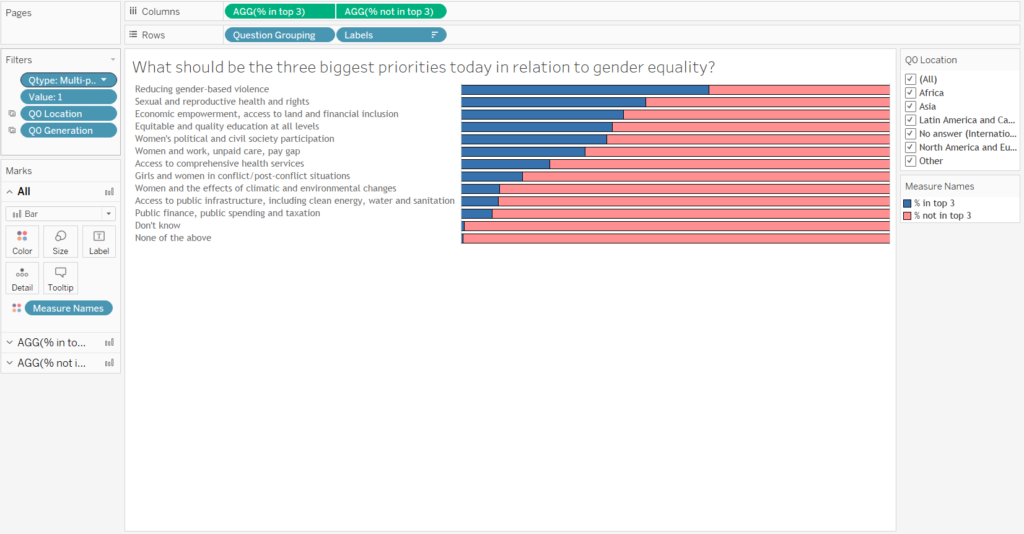This screenshot has width=1024, height=534.
Task: Open the Qtype filter pill dropdown arrow
Action: 104,79
